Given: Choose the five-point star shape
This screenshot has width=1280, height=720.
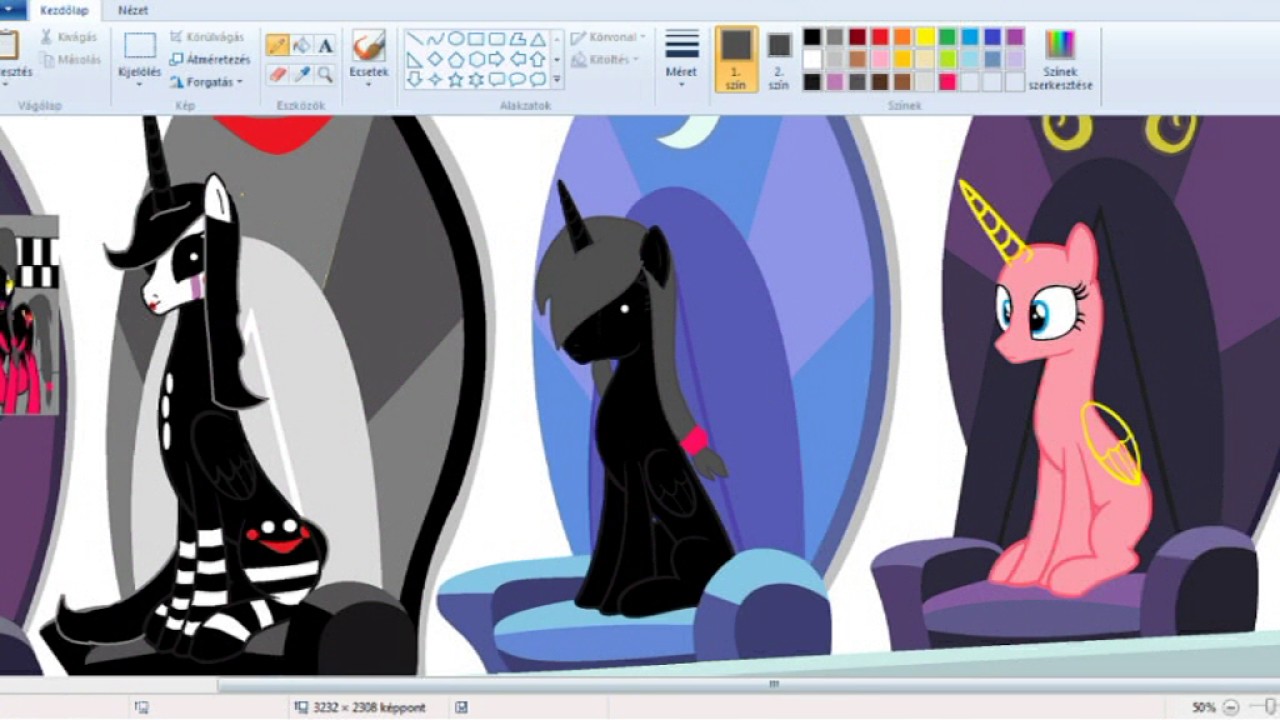Looking at the screenshot, I should [456, 79].
